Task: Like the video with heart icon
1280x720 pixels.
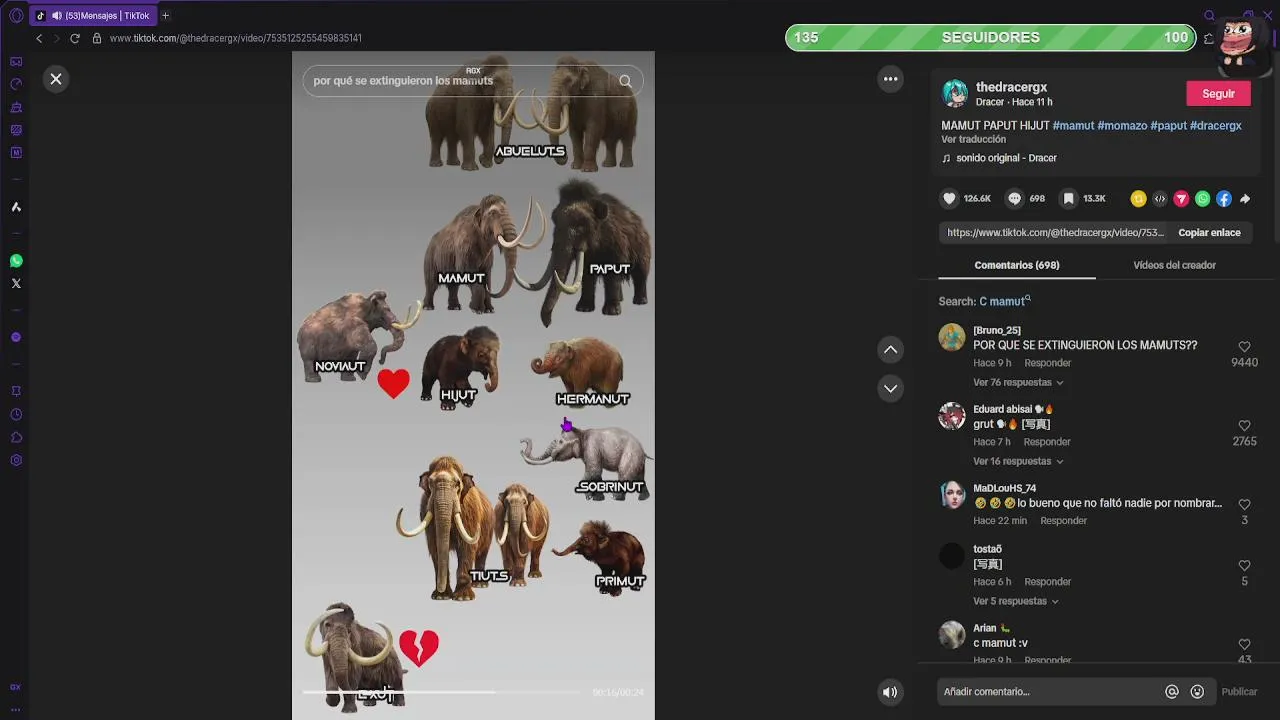Action: click(950, 199)
